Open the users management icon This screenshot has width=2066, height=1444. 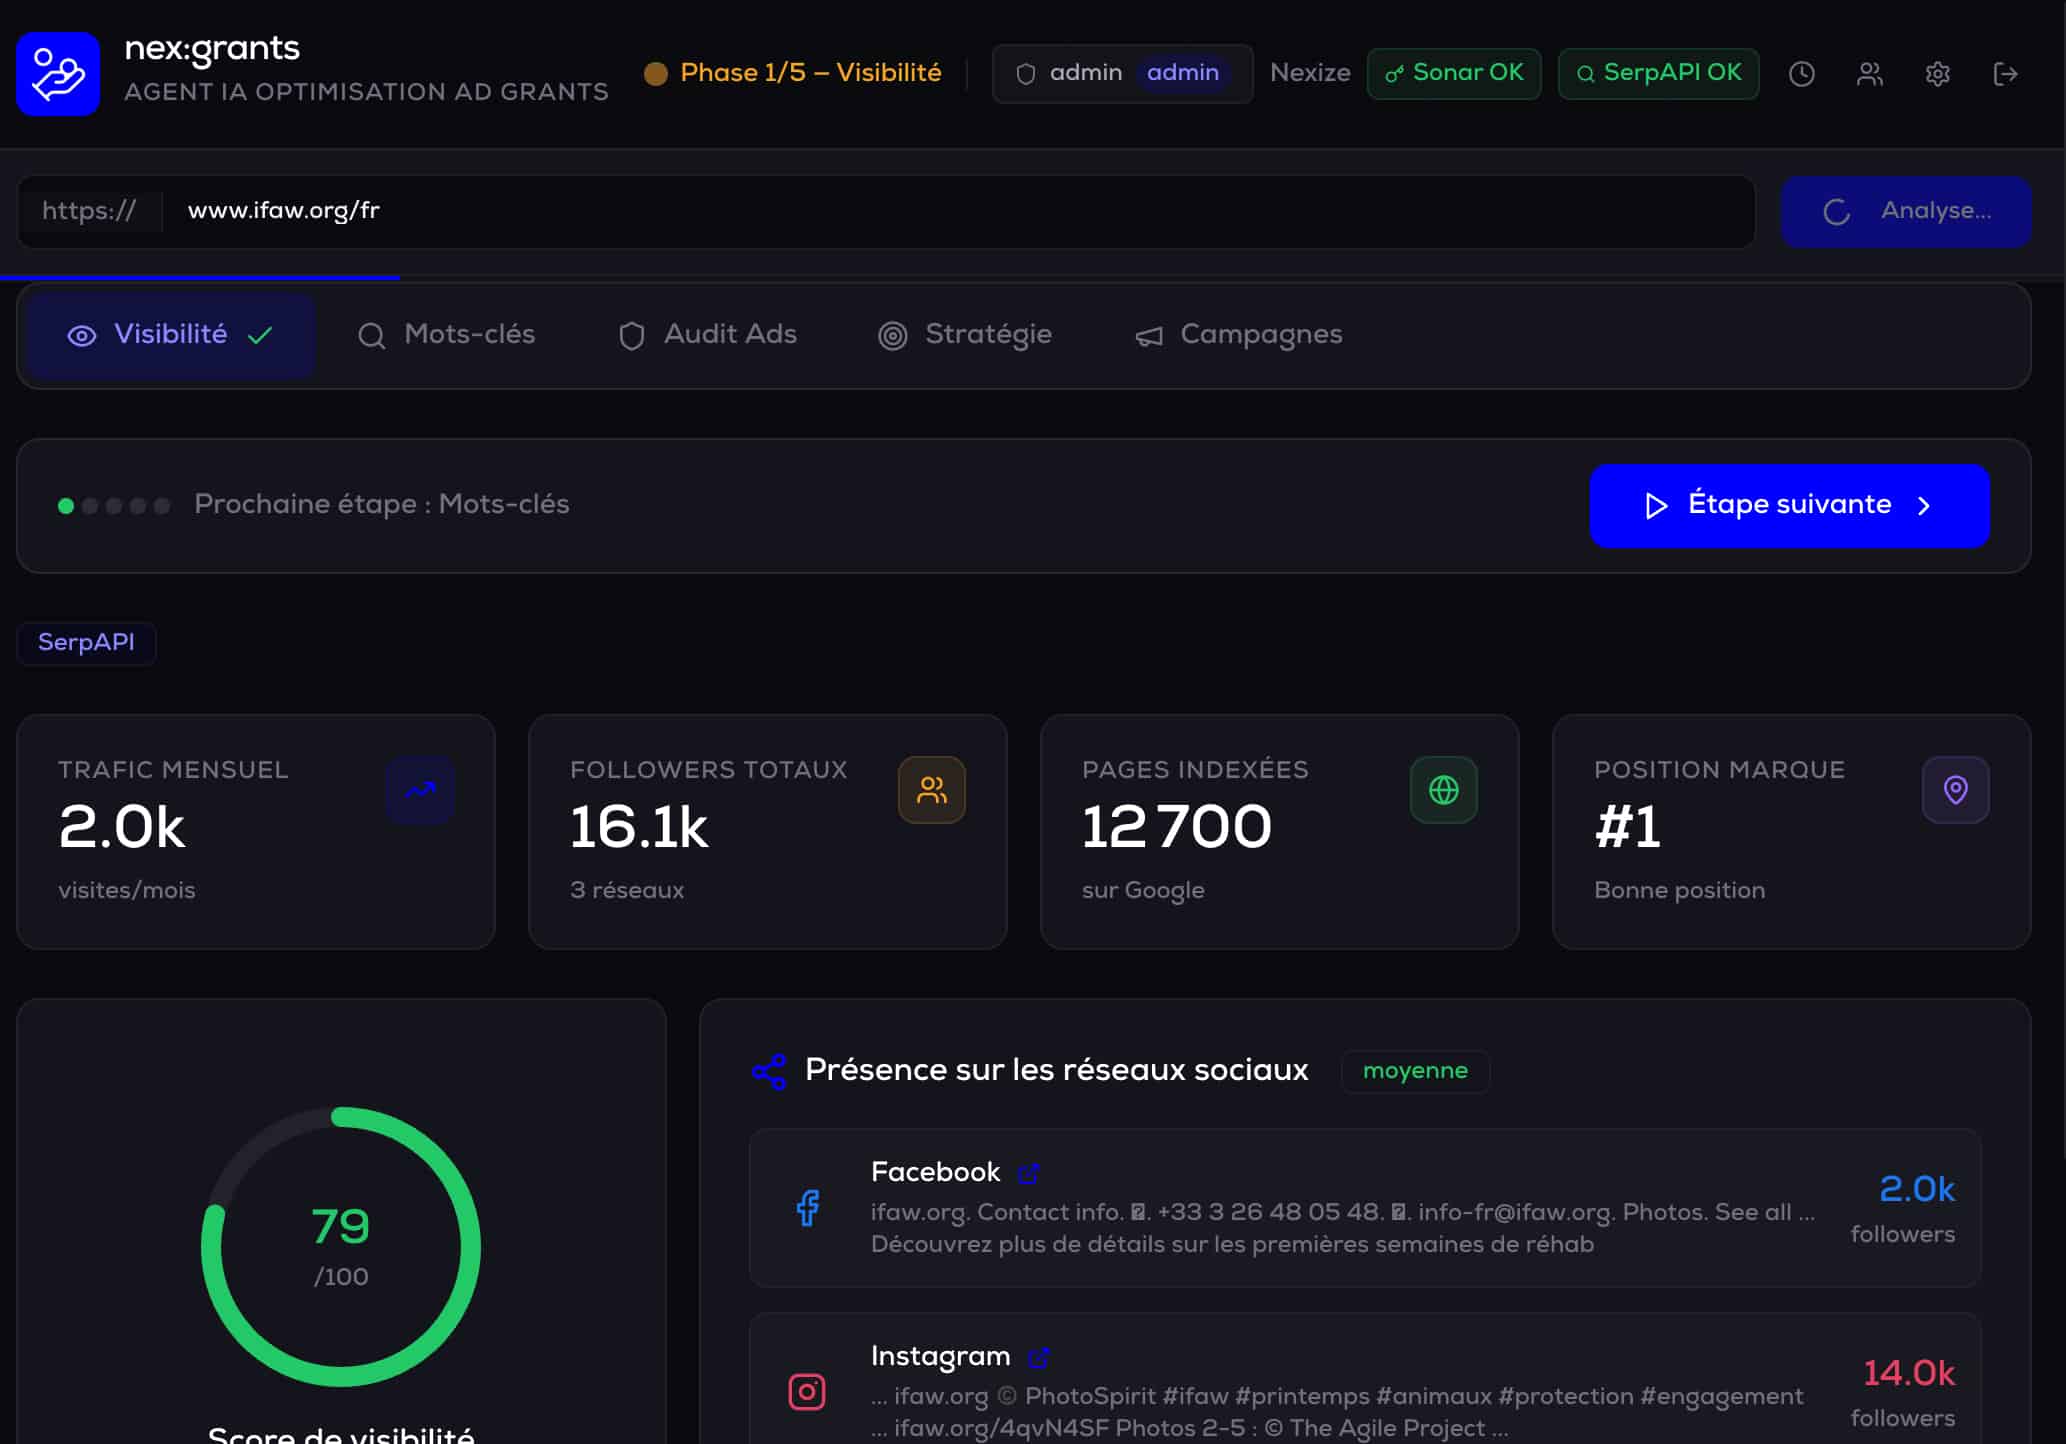coord(1870,74)
